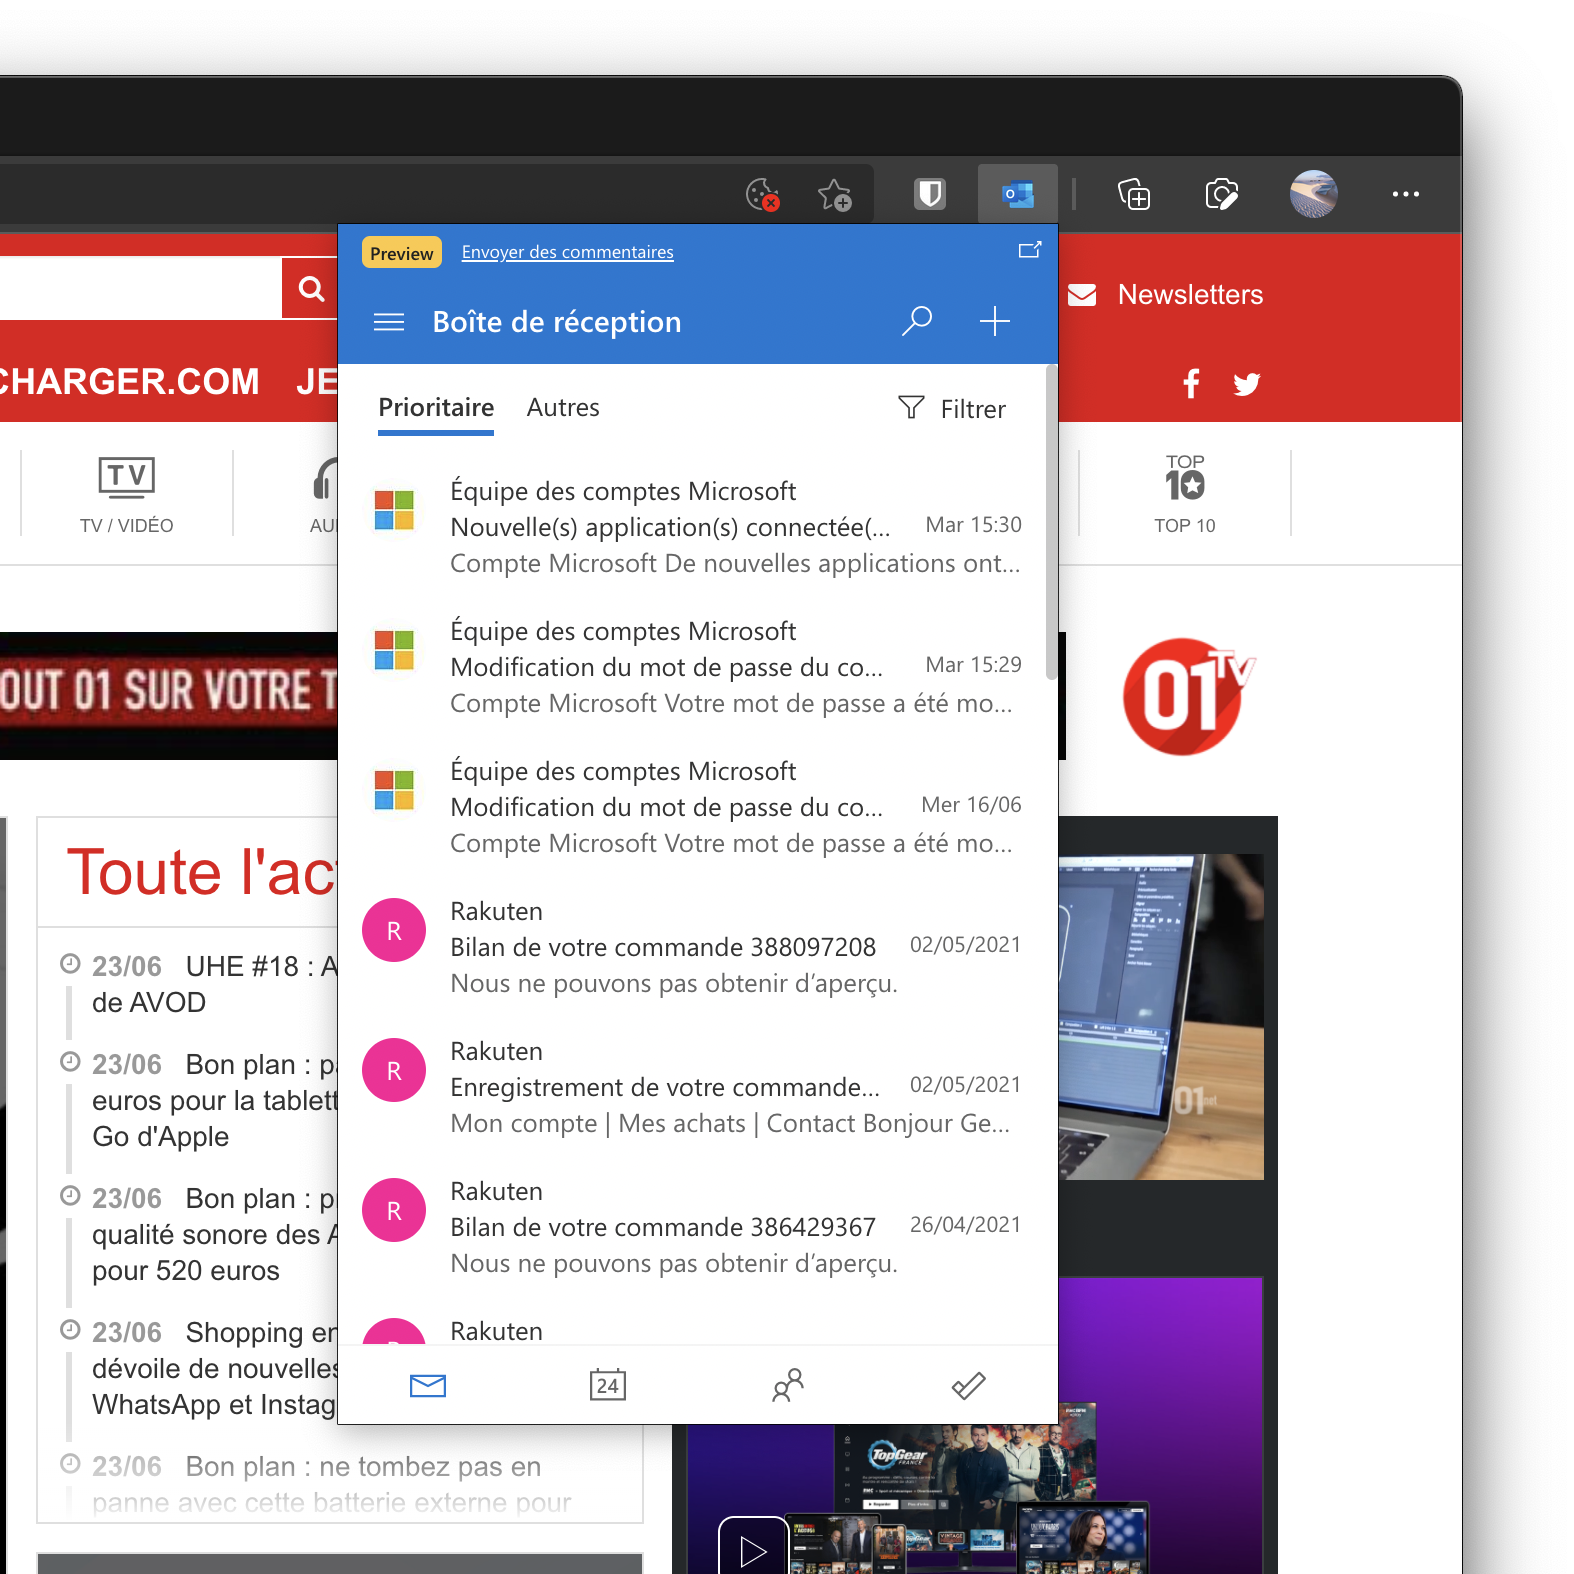The width and height of the screenshot is (1574, 1574).
Task: Click the website search input field
Action: coord(140,289)
